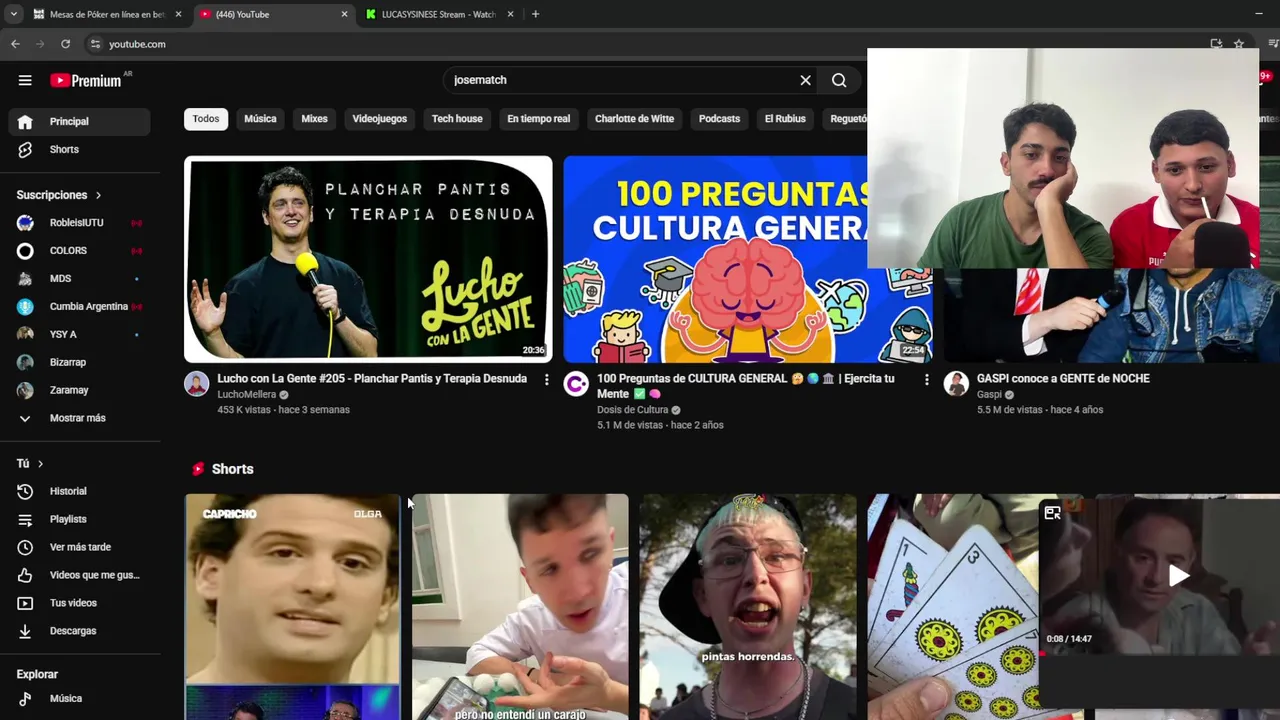This screenshot has height=720, width=1280.
Task: Open LuchoMellera channel name link
Action: [x=247, y=395]
